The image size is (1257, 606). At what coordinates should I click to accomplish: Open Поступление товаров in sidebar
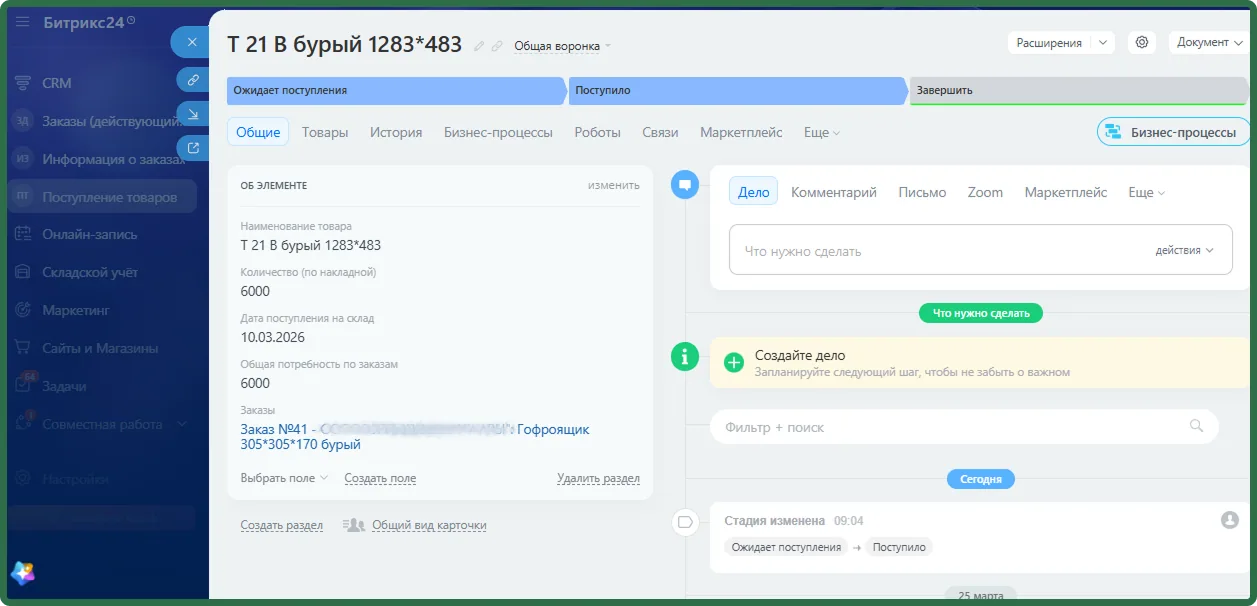tap(102, 197)
